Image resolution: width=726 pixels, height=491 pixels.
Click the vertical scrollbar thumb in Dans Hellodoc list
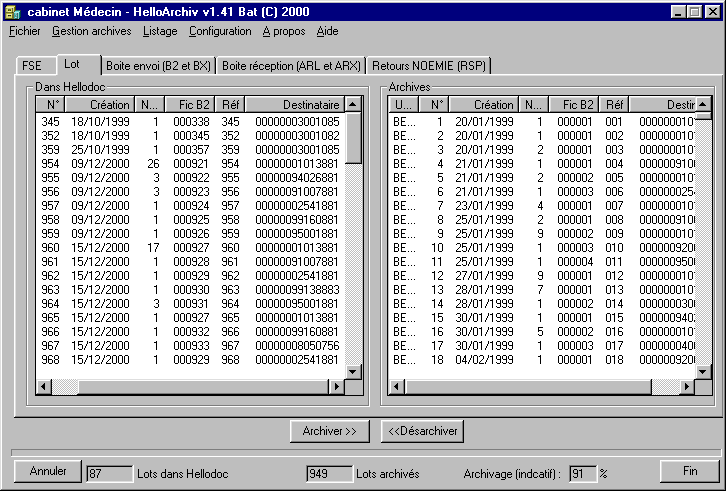point(353,138)
